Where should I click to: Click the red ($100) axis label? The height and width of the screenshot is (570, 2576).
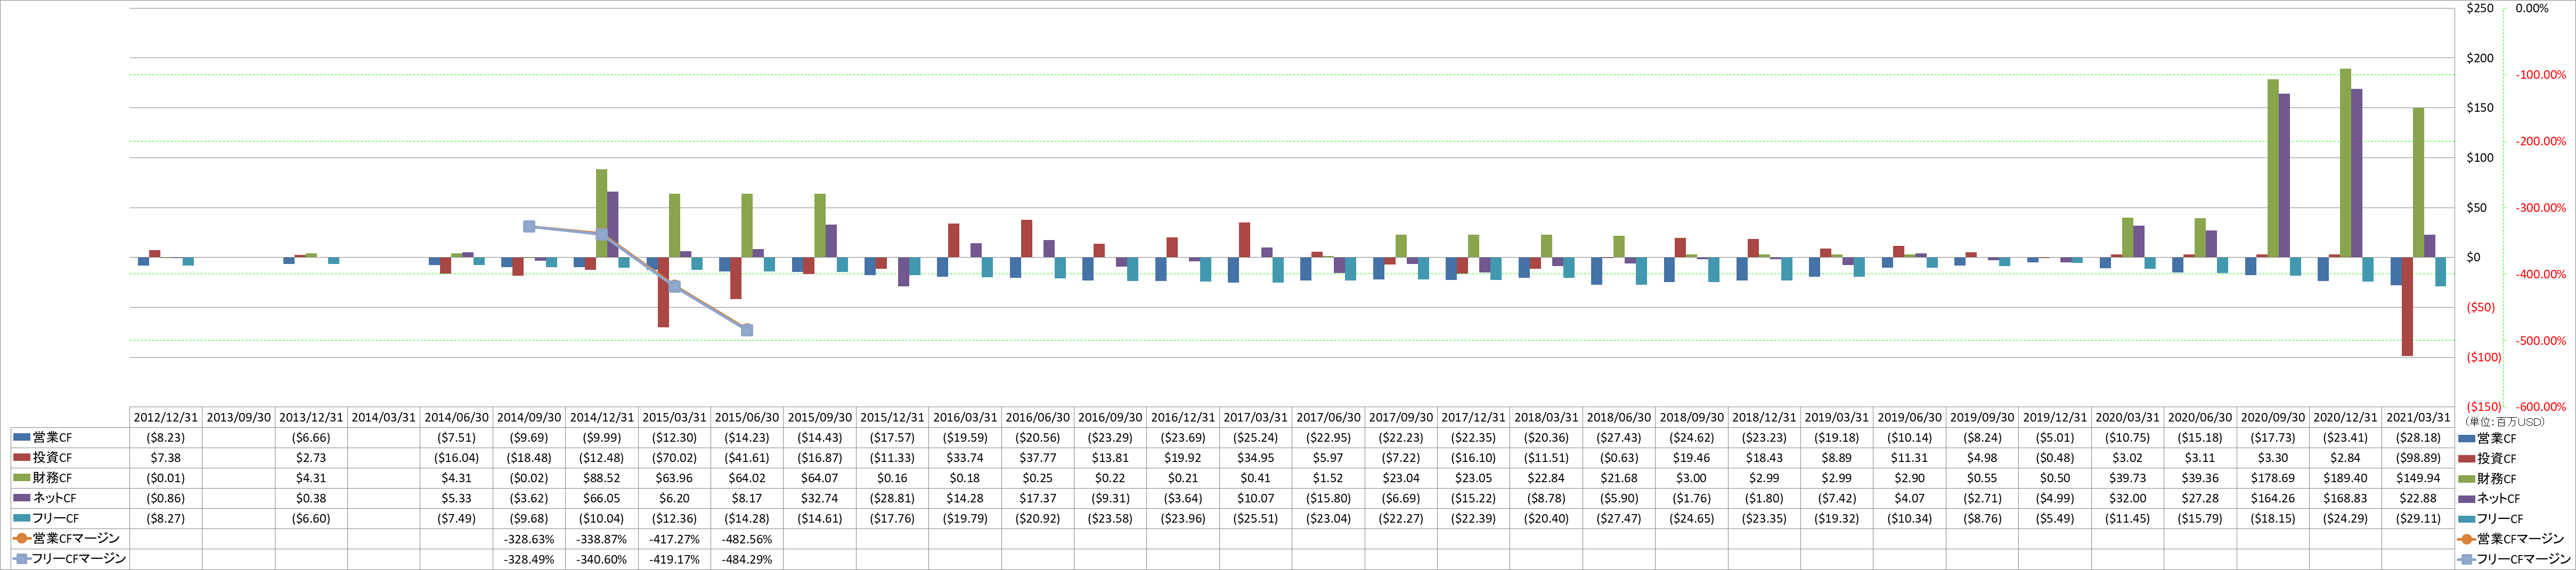pyautogui.click(x=2484, y=357)
